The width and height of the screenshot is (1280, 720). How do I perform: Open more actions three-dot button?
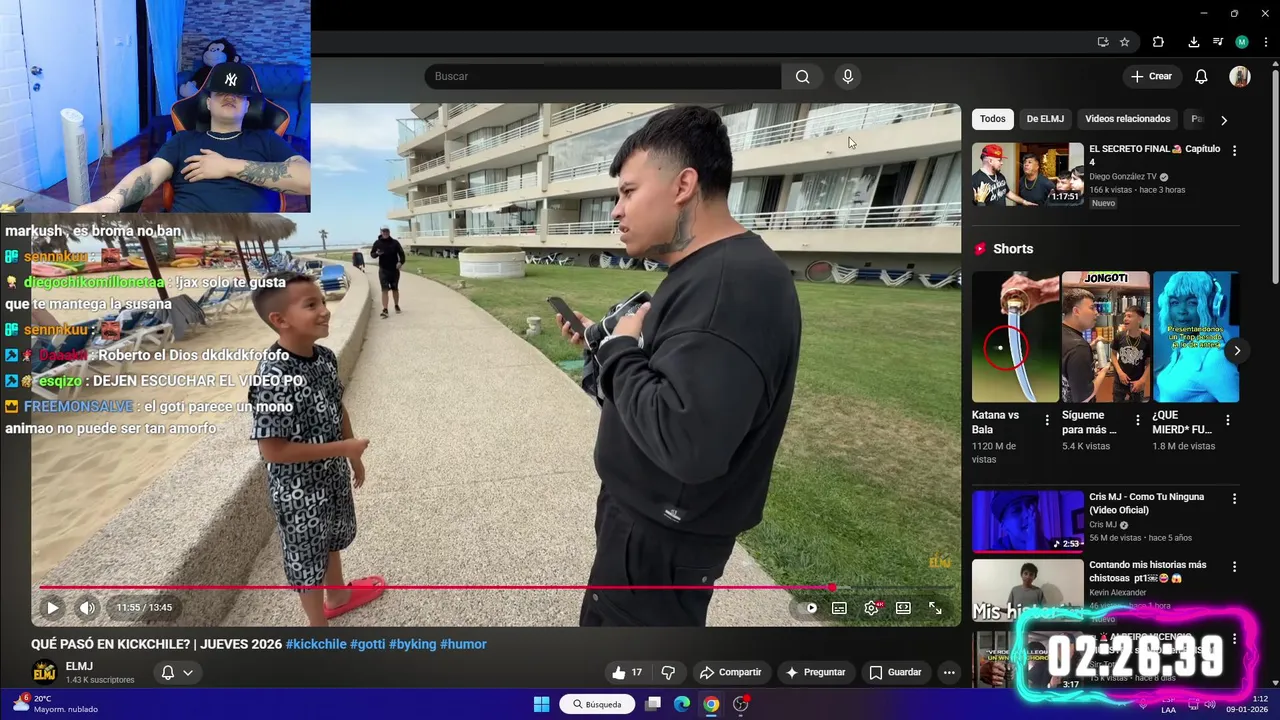point(949,672)
